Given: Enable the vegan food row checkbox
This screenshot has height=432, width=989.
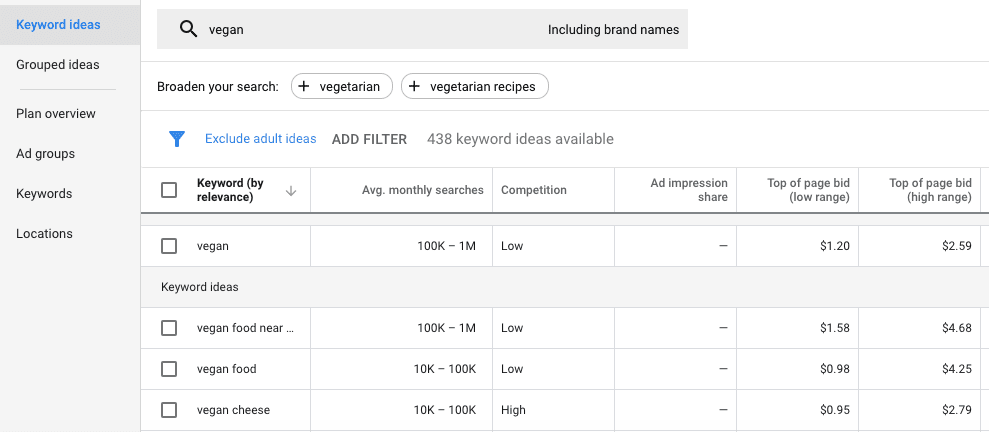Looking at the screenshot, I should pos(169,369).
